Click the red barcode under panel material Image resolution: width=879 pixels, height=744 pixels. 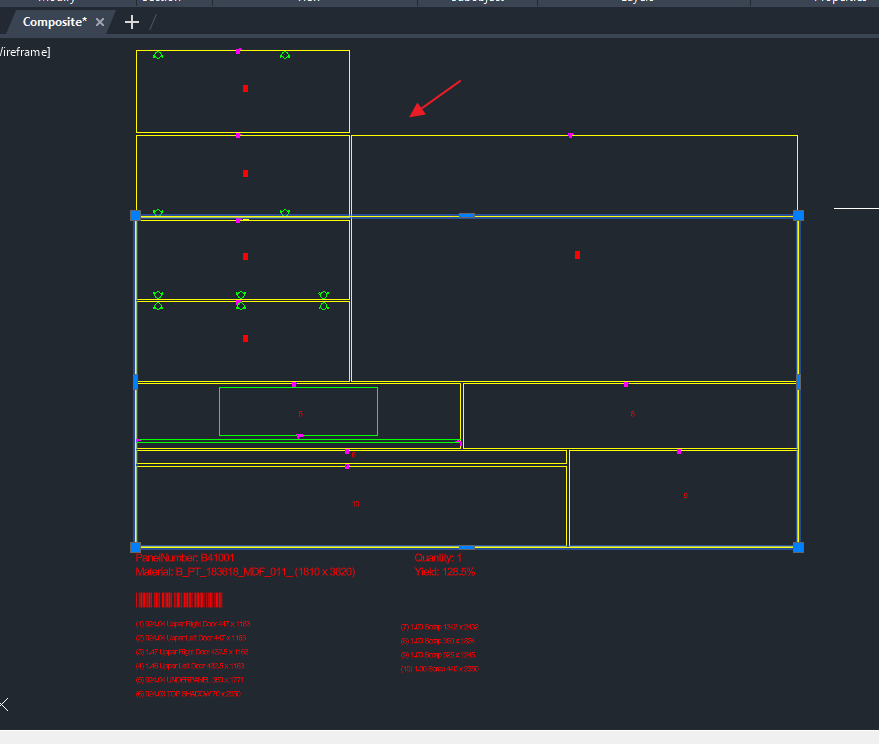click(x=179, y=600)
